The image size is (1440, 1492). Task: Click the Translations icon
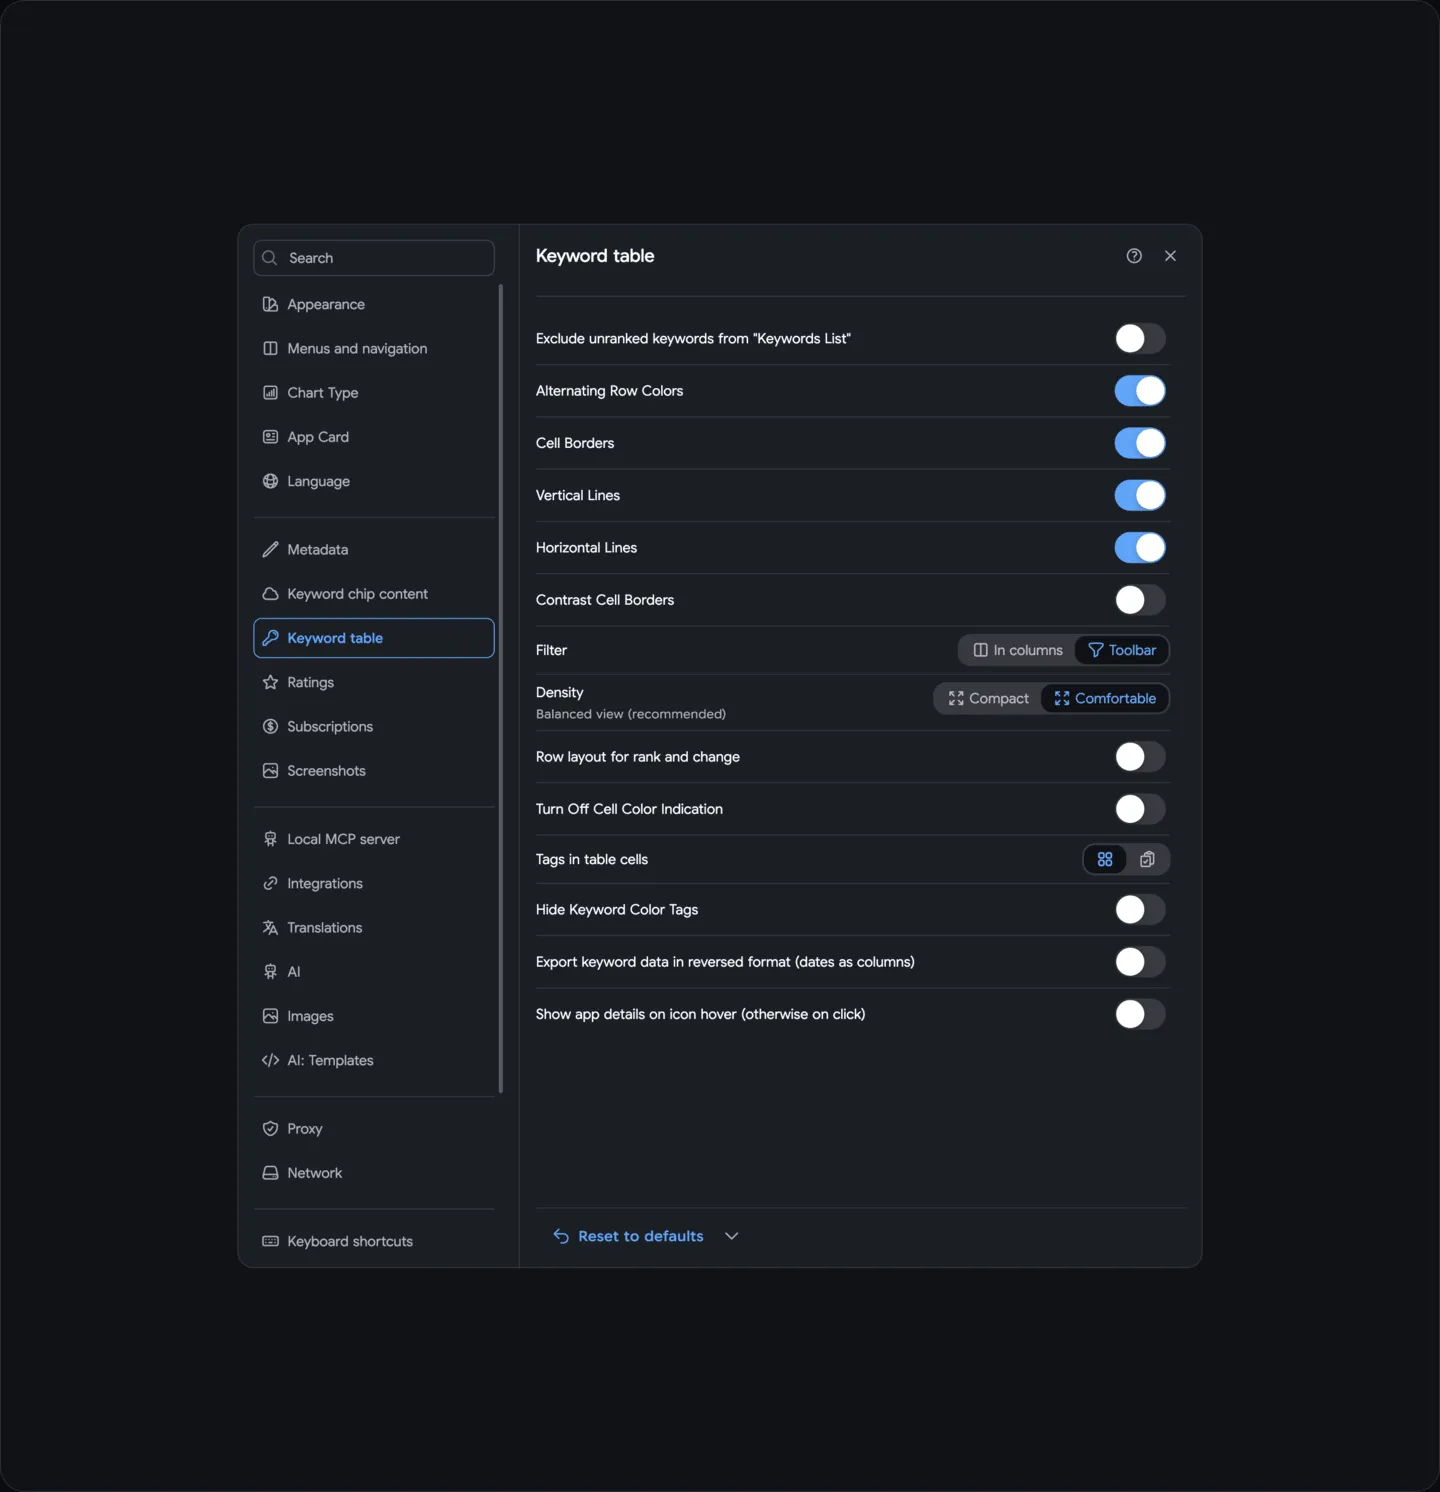(270, 928)
